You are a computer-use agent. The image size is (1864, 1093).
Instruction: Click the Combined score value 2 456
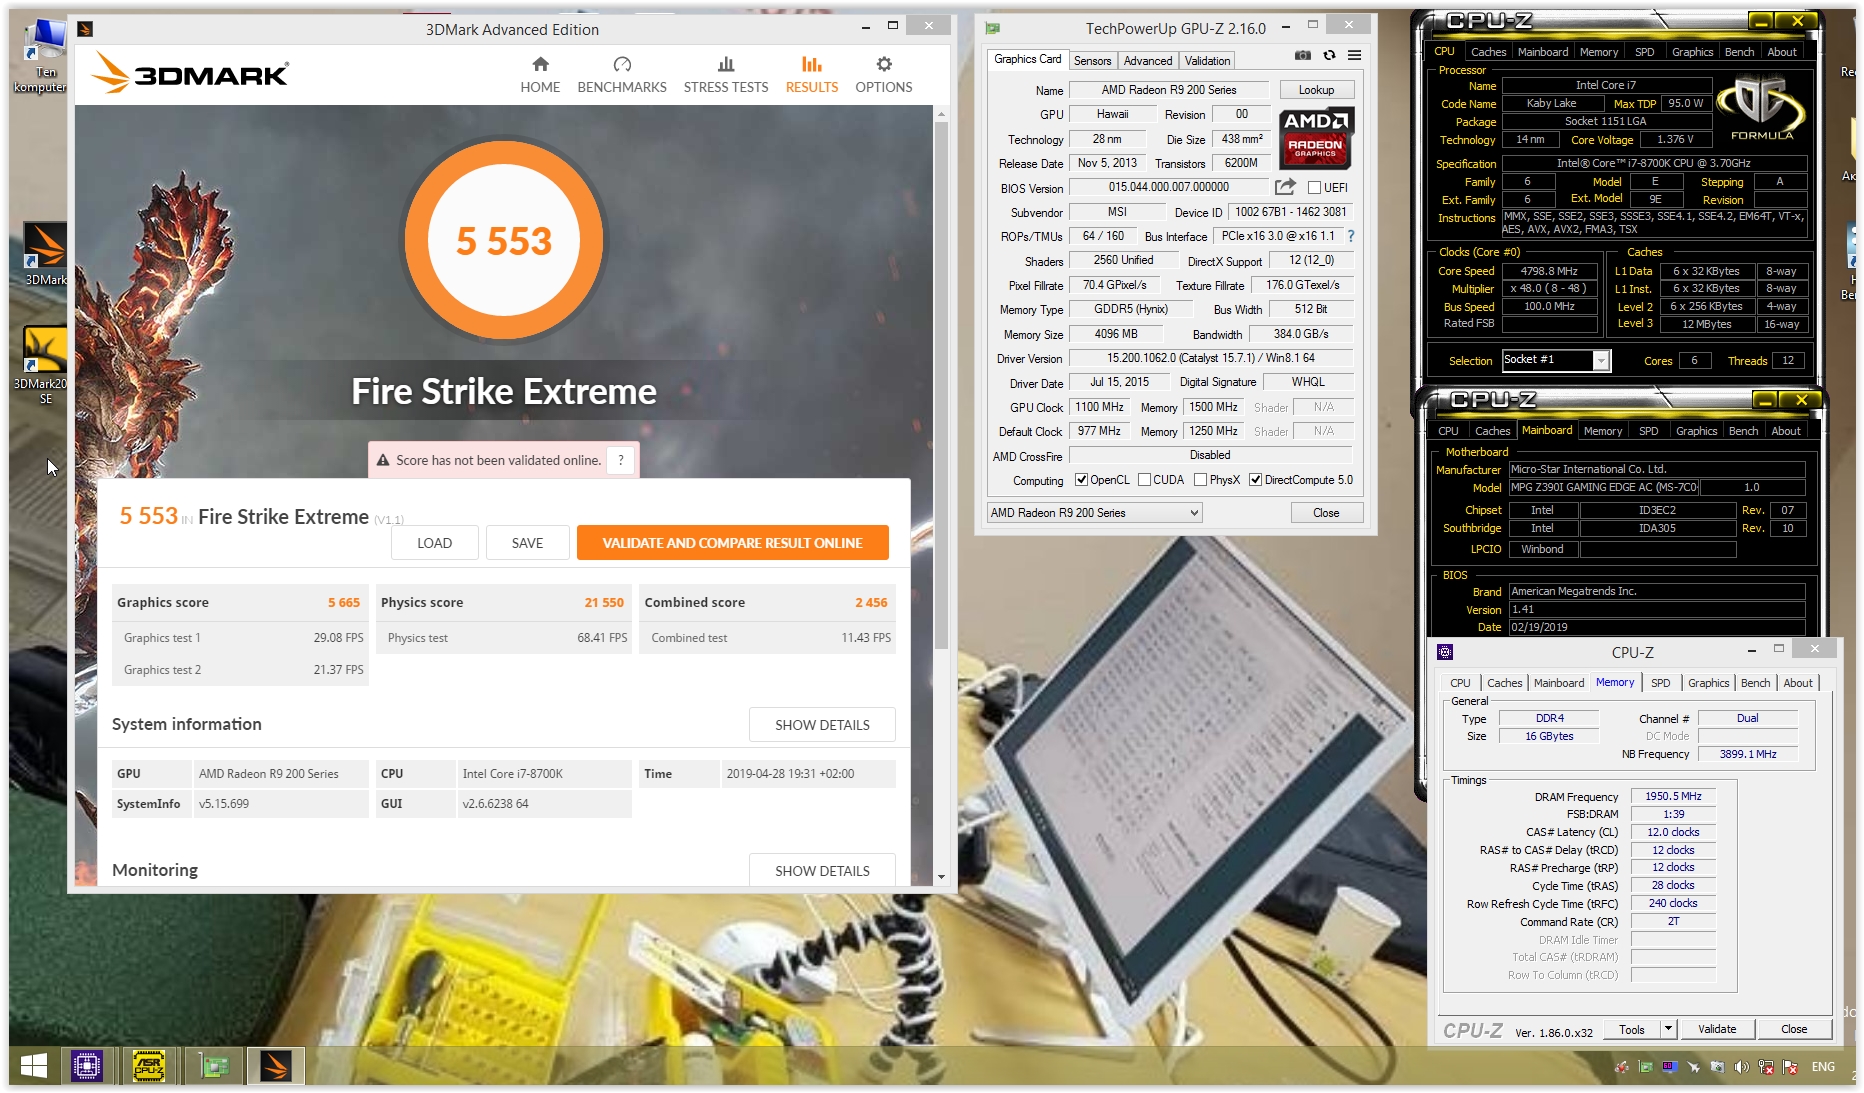(871, 603)
